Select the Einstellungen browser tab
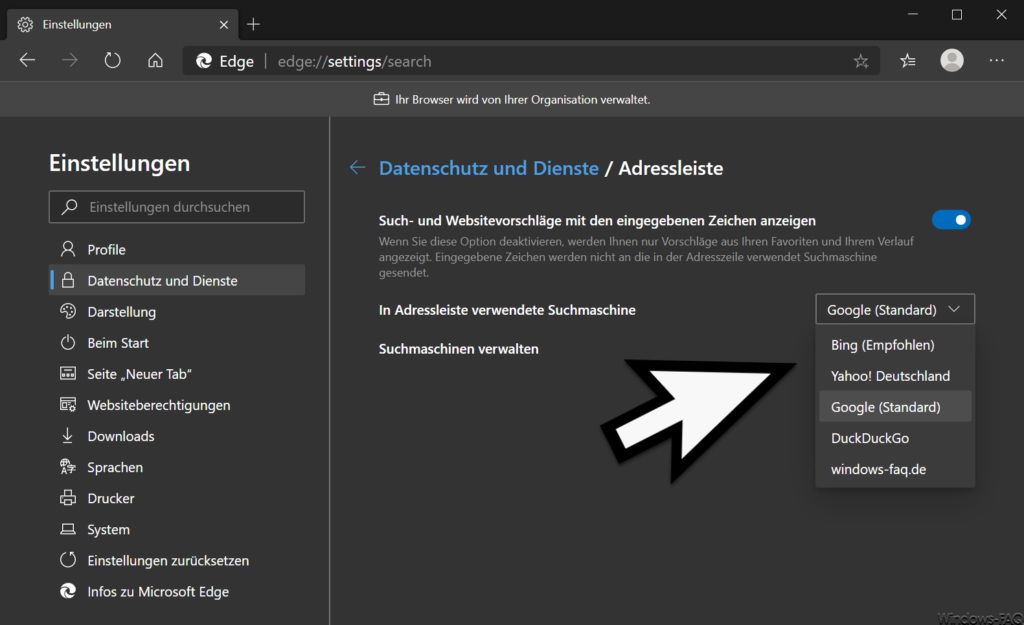This screenshot has width=1024, height=625. 123,24
